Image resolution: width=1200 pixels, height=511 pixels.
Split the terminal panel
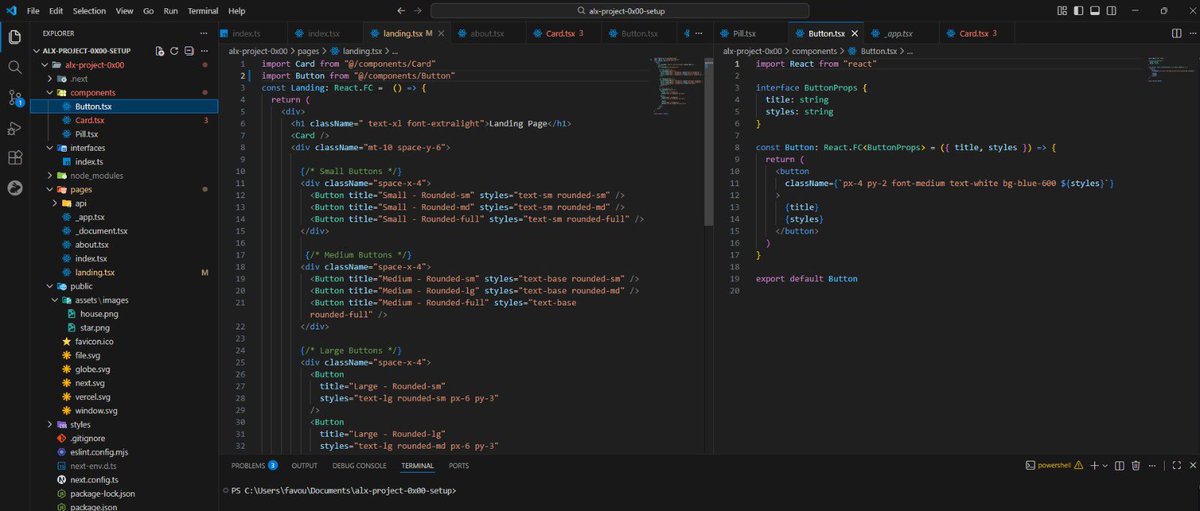[1120, 465]
